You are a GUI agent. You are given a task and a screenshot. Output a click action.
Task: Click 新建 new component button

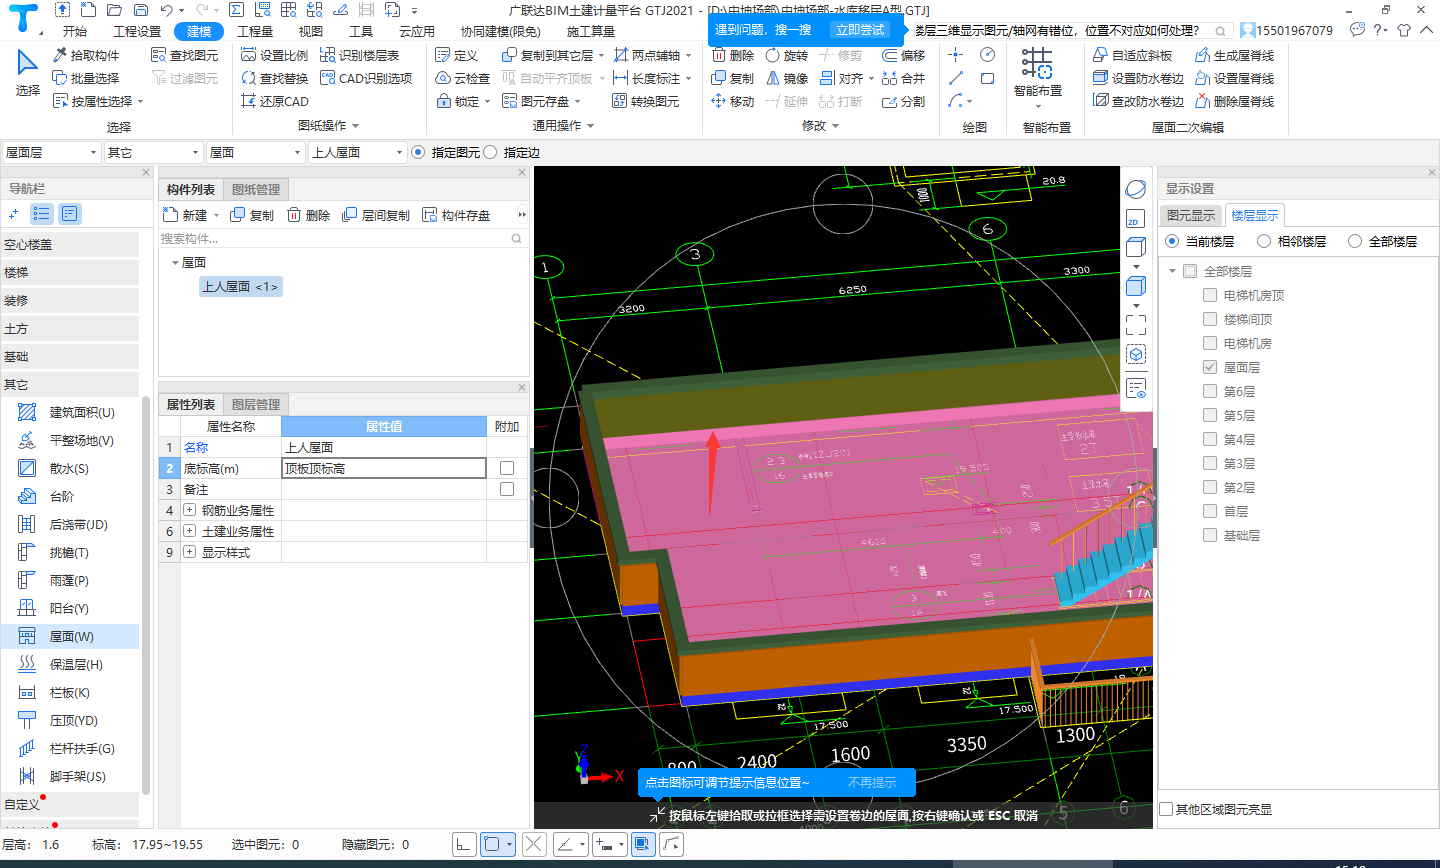click(x=186, y=215)
